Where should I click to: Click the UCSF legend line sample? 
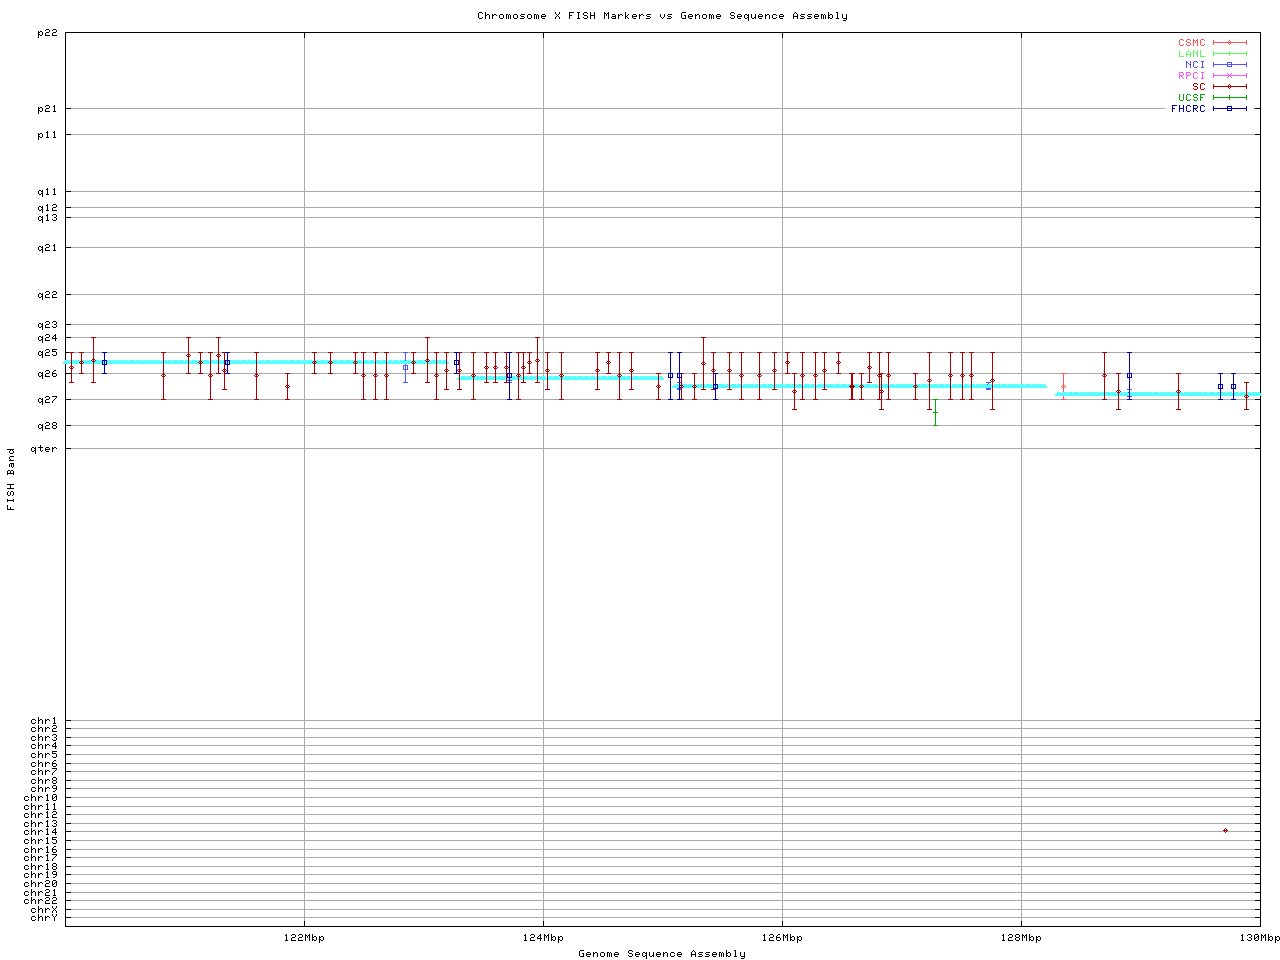(1230, 98)
